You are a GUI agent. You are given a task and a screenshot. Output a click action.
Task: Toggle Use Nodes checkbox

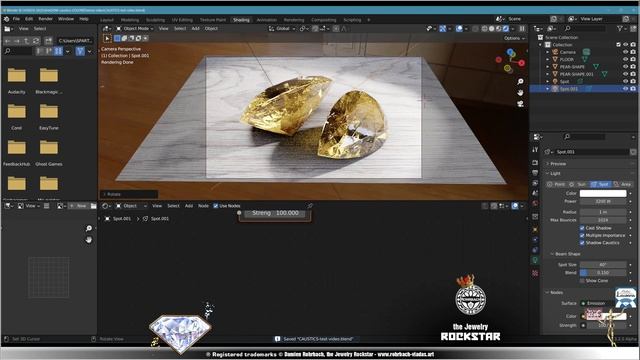pos(216,206)
